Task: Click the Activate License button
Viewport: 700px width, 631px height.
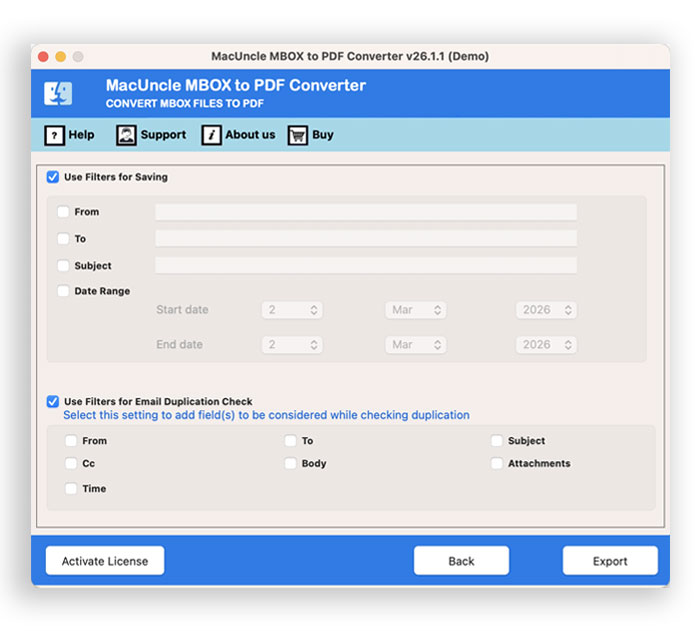Action: click(105, 561)
